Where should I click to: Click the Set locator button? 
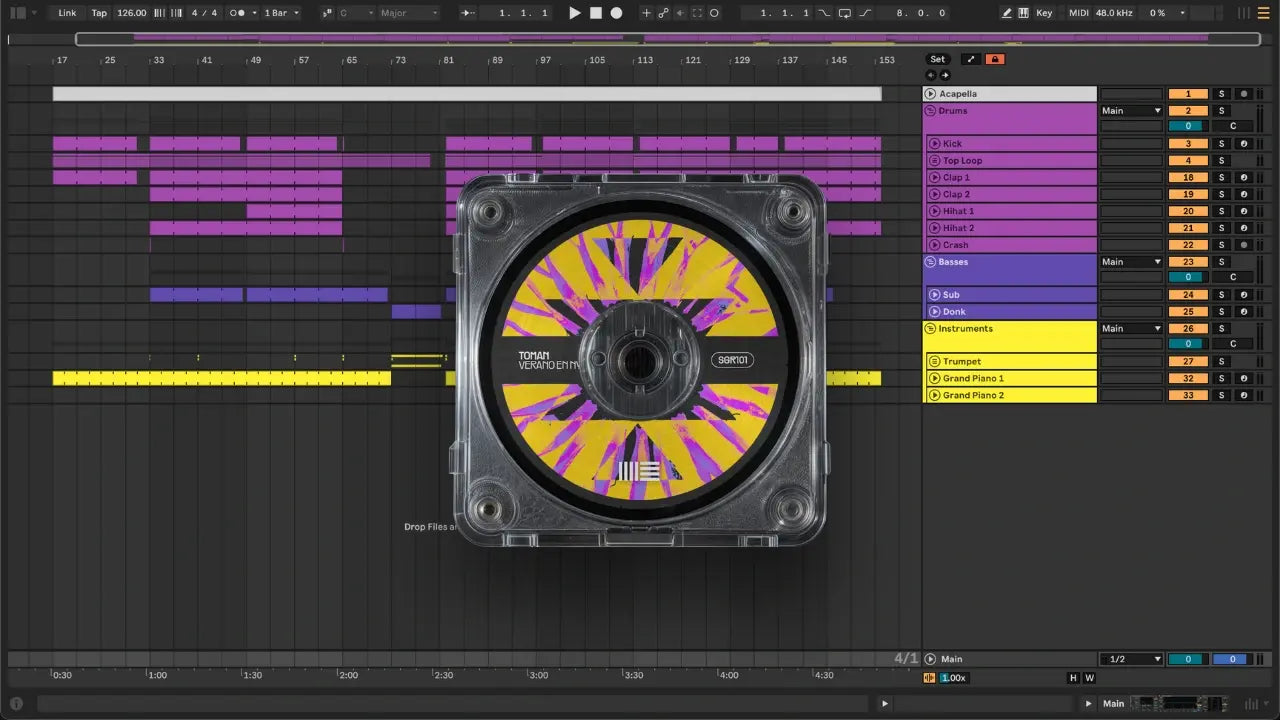pyautogui.click(x=937, y=59)
